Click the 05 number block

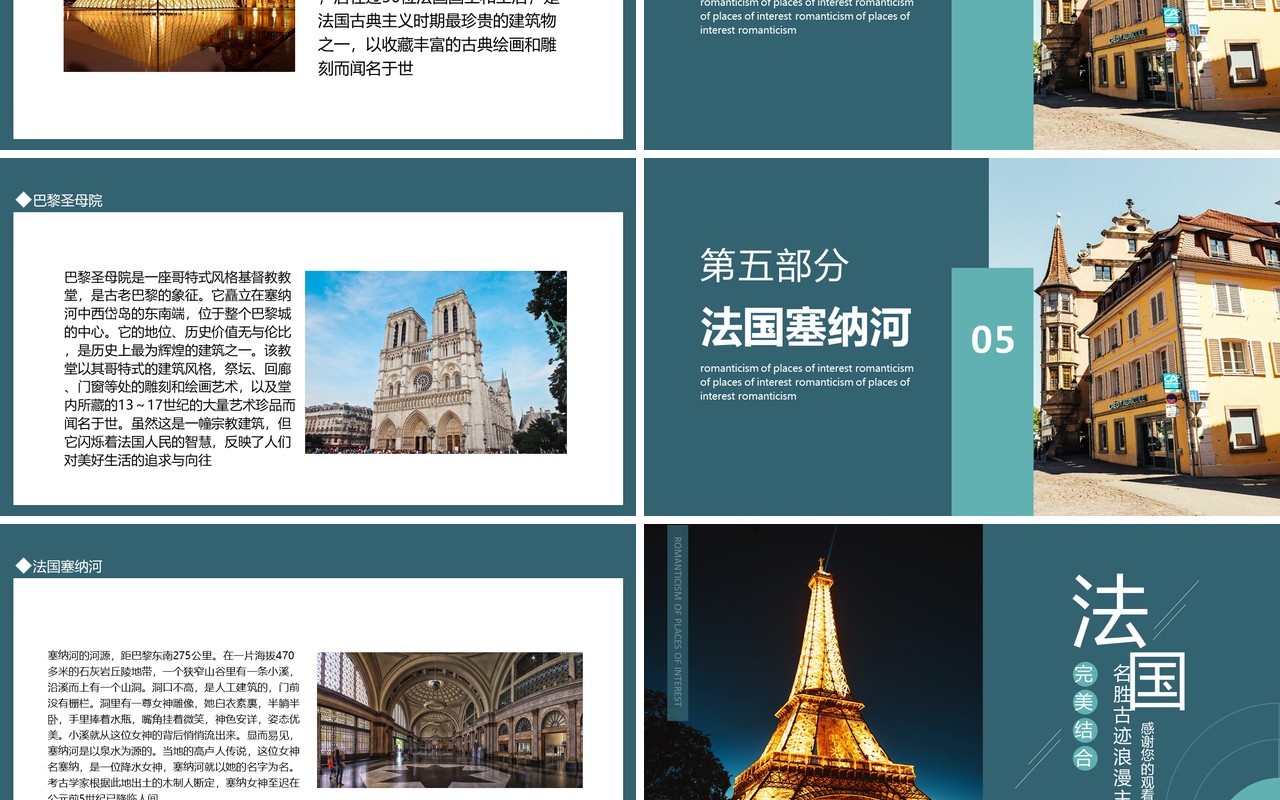992,391
